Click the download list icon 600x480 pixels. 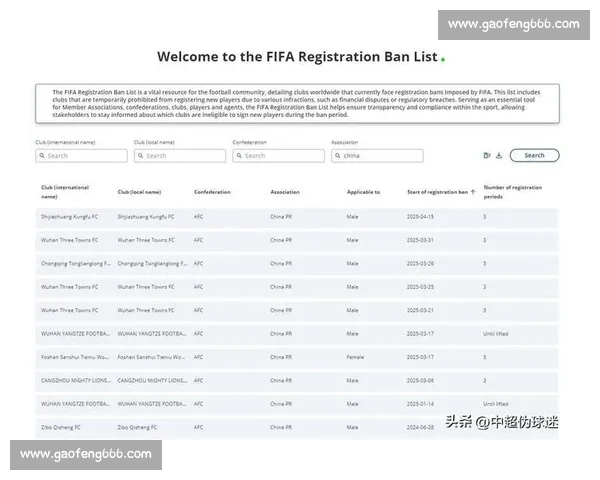pos(499,155)
